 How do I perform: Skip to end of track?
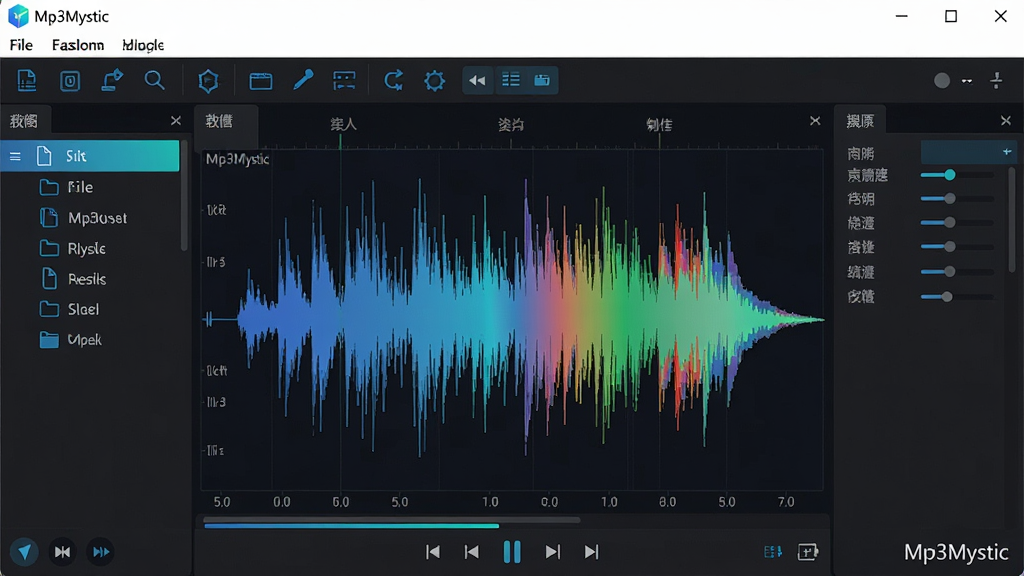[x=592, y=552]
